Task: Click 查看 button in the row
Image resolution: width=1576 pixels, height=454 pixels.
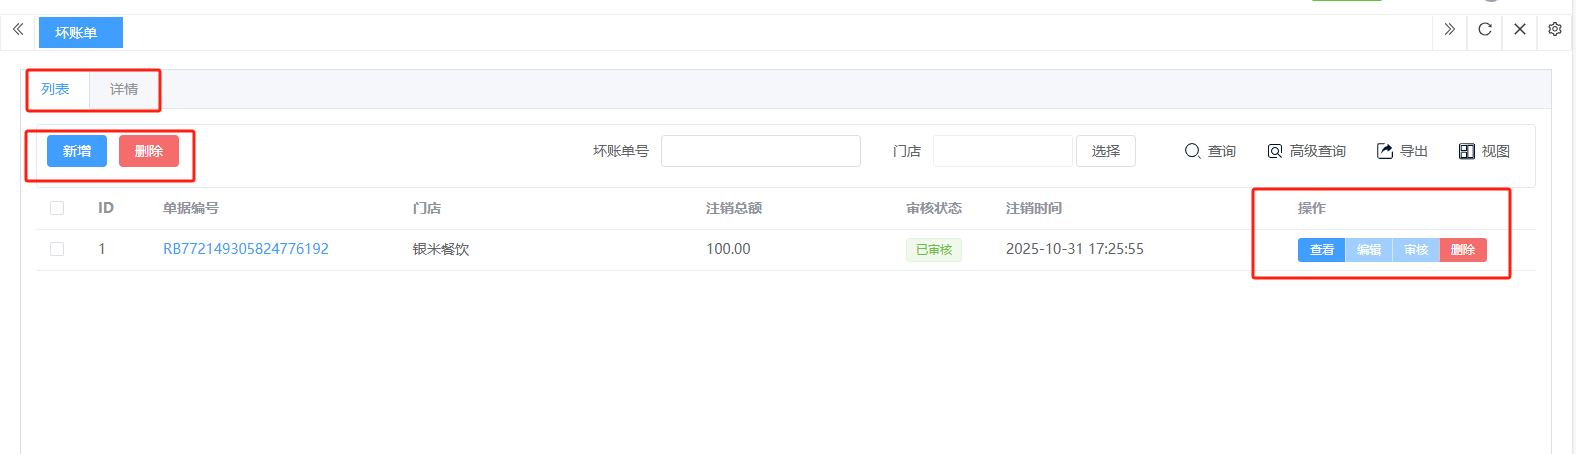Action: 1321,250
